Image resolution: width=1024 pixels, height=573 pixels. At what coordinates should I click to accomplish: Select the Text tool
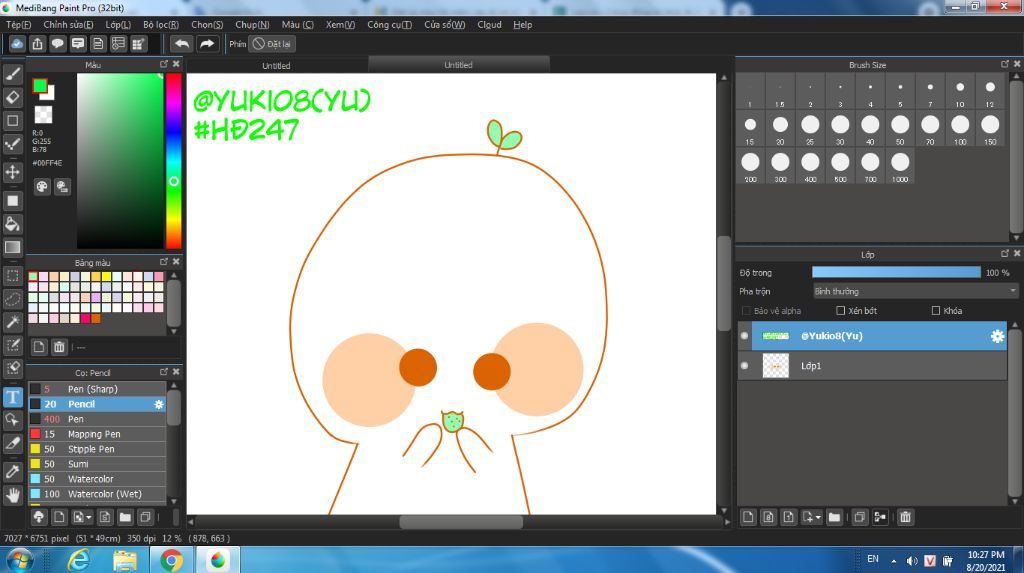[12, 397]
